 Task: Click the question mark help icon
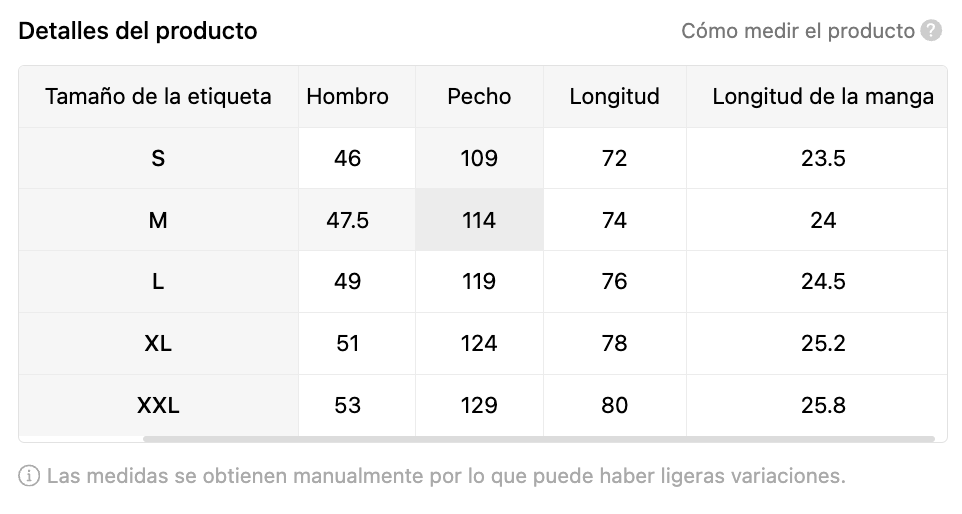coord(931,31)
